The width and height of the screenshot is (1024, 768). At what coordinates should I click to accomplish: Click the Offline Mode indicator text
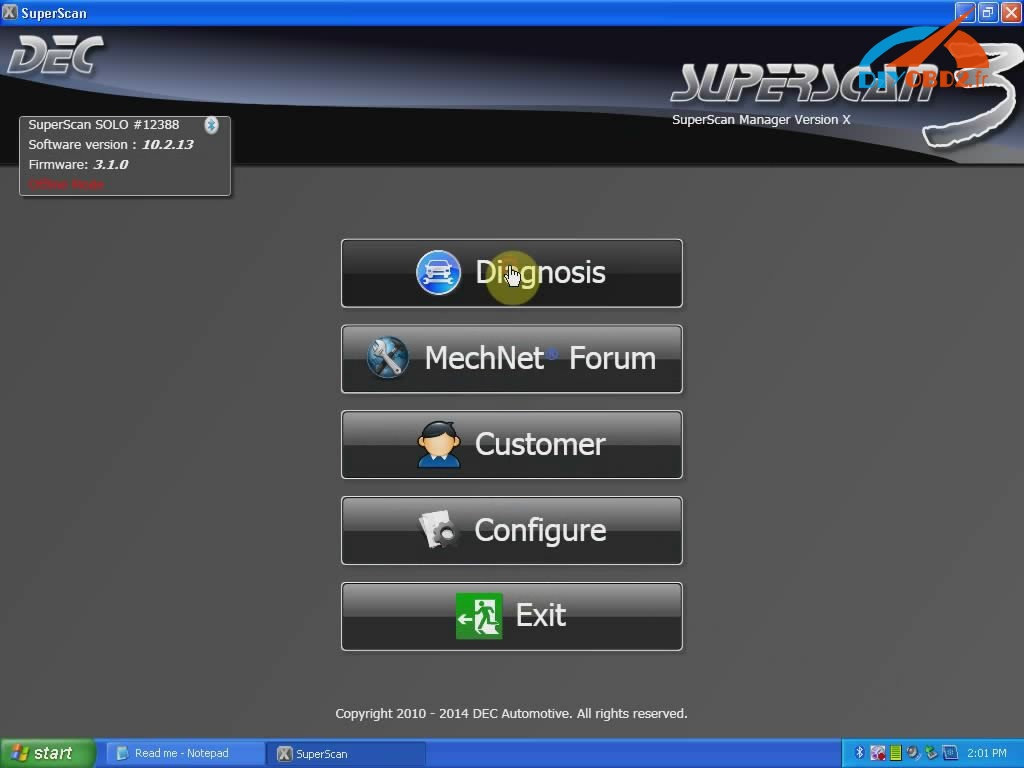click(x=65, y=184)
